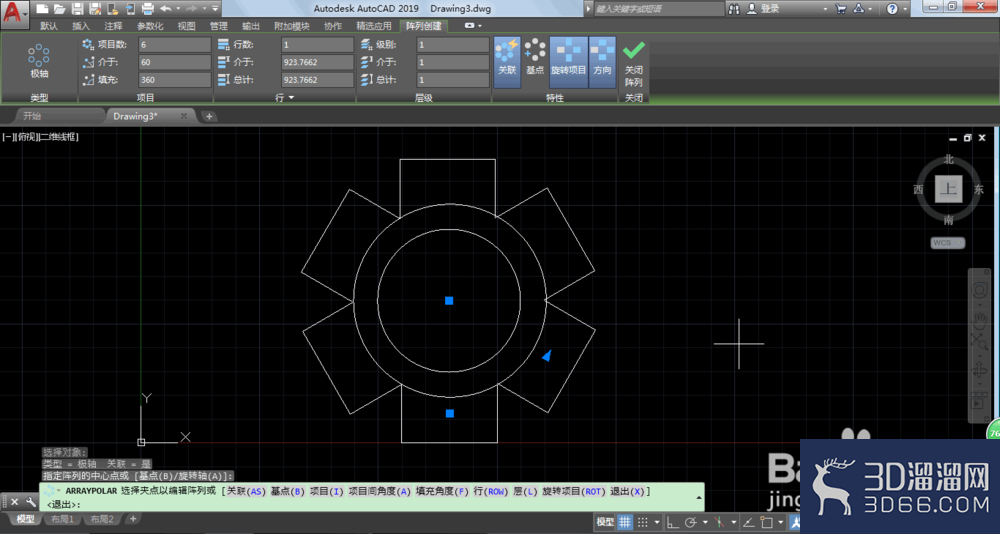Image resolution: width=1000 pixels, height=534 pixels.
Task: Click the angle between items field 60
Action: click(x=175, y=63)
